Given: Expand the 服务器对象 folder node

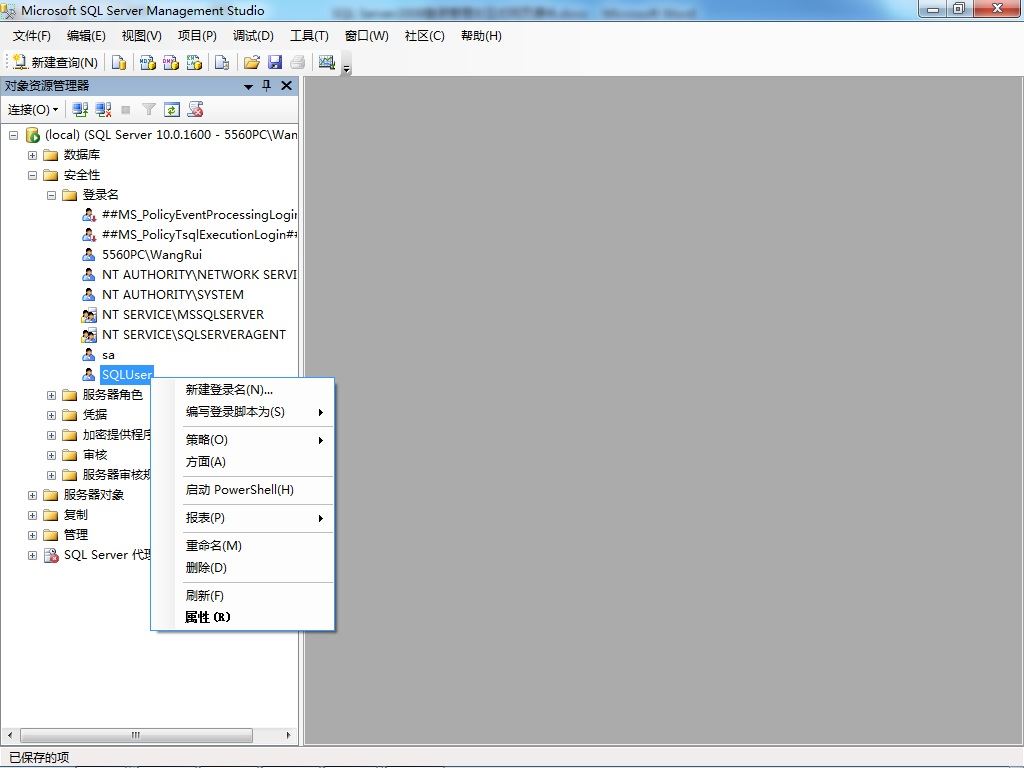Looking at the screenshot, I should click(32, 495).
